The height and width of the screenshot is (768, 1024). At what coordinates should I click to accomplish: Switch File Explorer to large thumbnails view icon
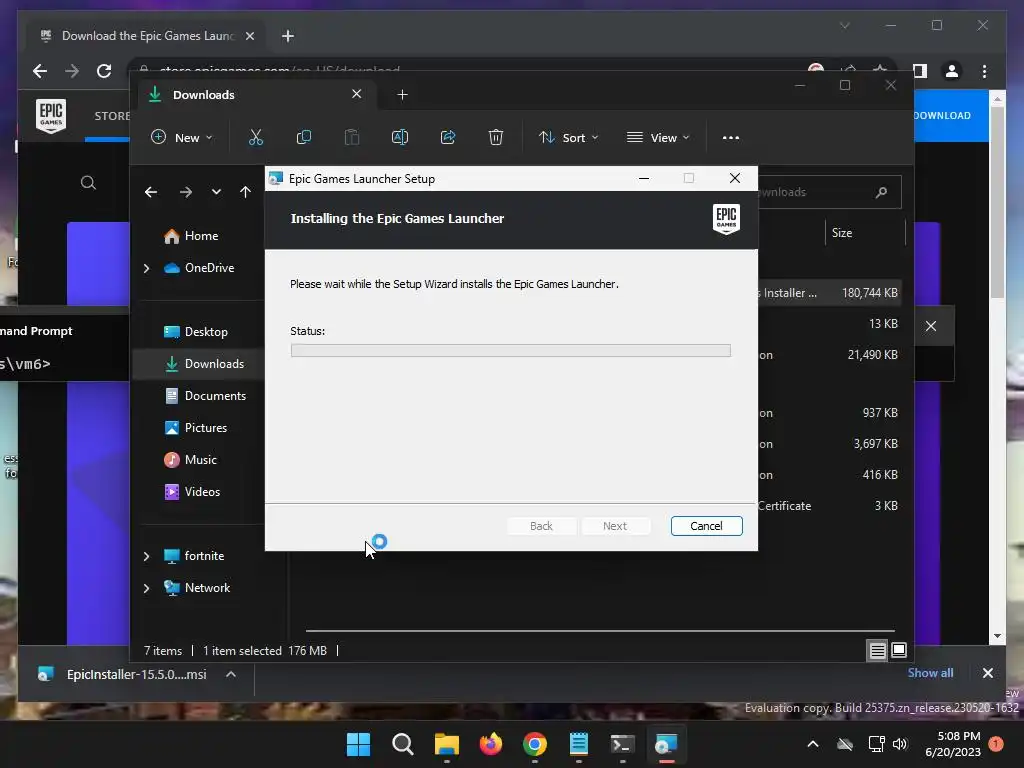point(899,650)
